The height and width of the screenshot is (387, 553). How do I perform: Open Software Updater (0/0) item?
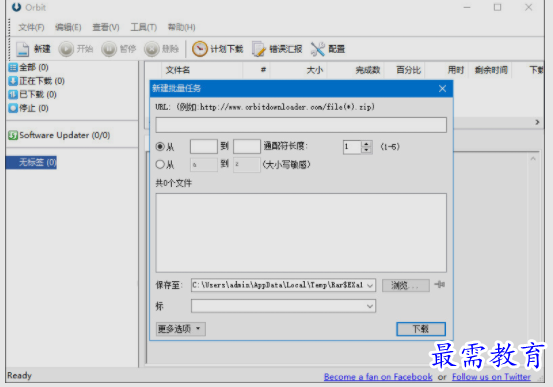(x=59, y=135)
